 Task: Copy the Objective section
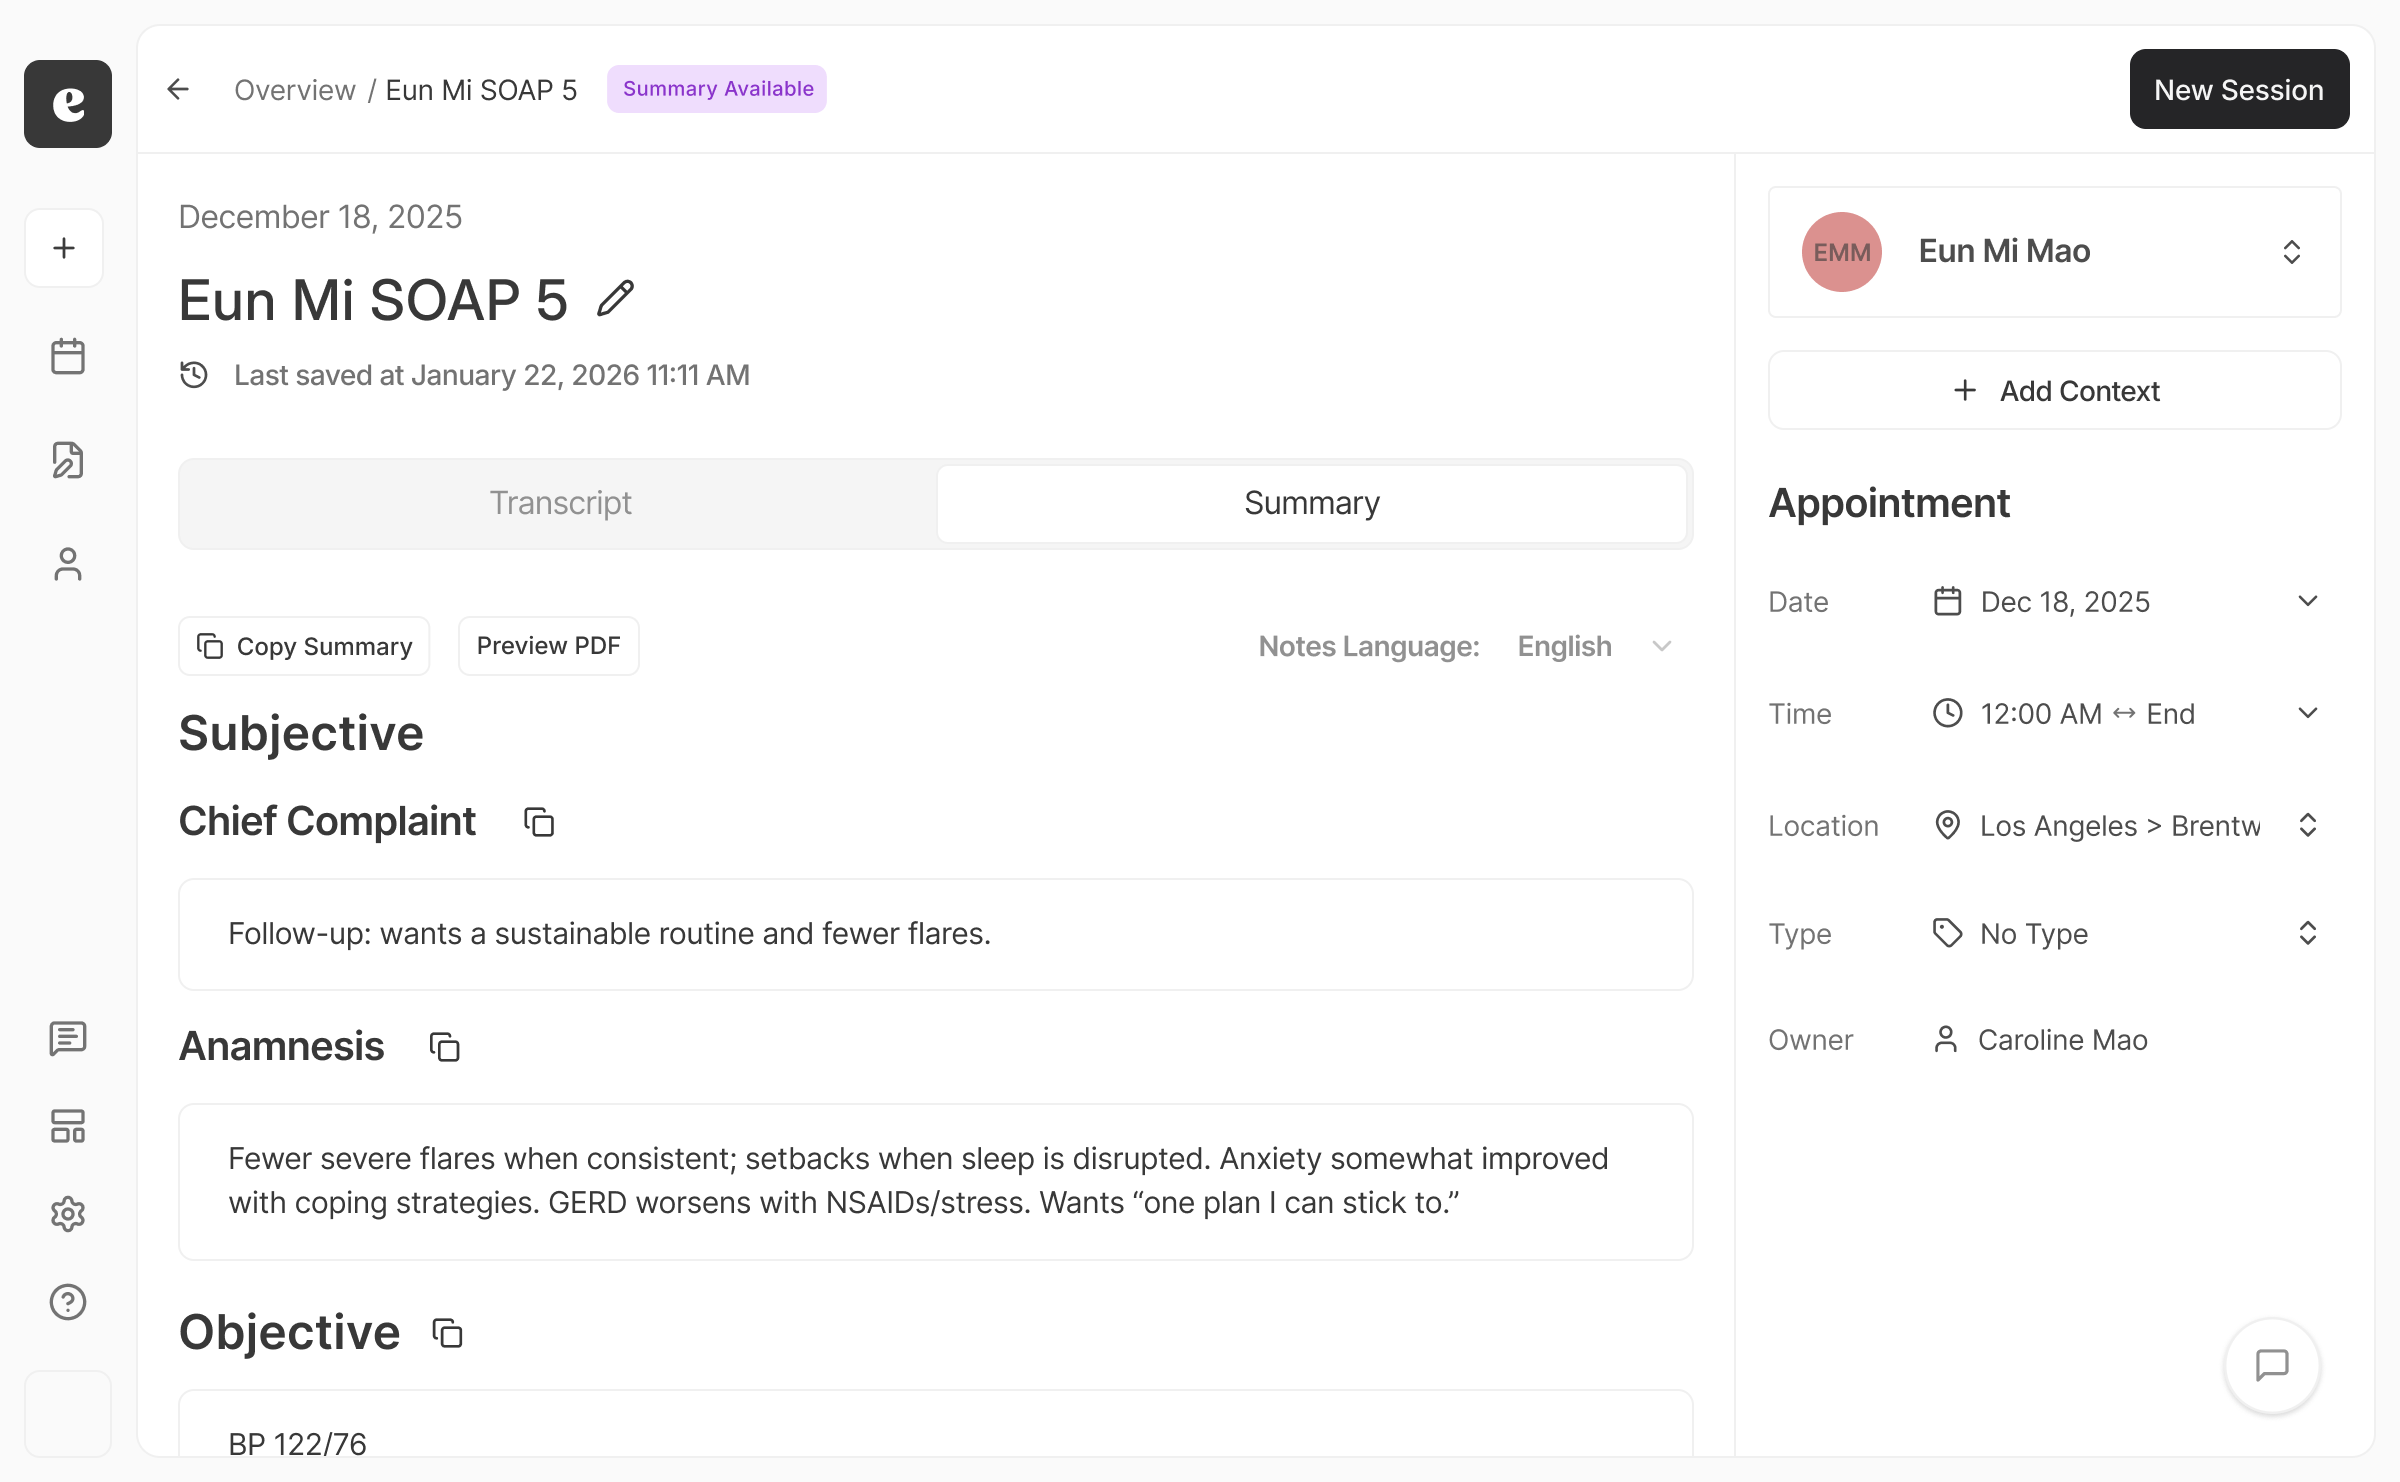pos(447,1333)
